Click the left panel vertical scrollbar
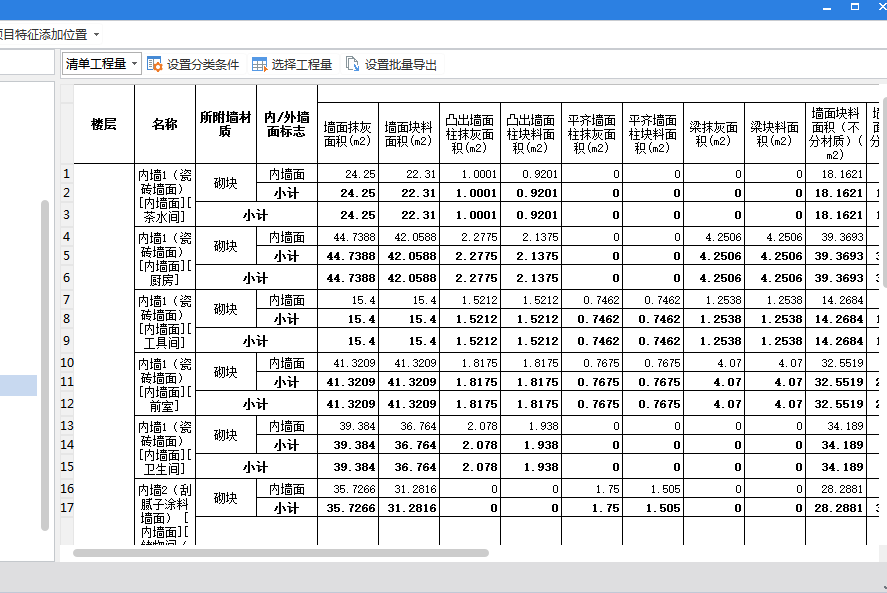The image size is (887, 593). click(x=45, y=366)
